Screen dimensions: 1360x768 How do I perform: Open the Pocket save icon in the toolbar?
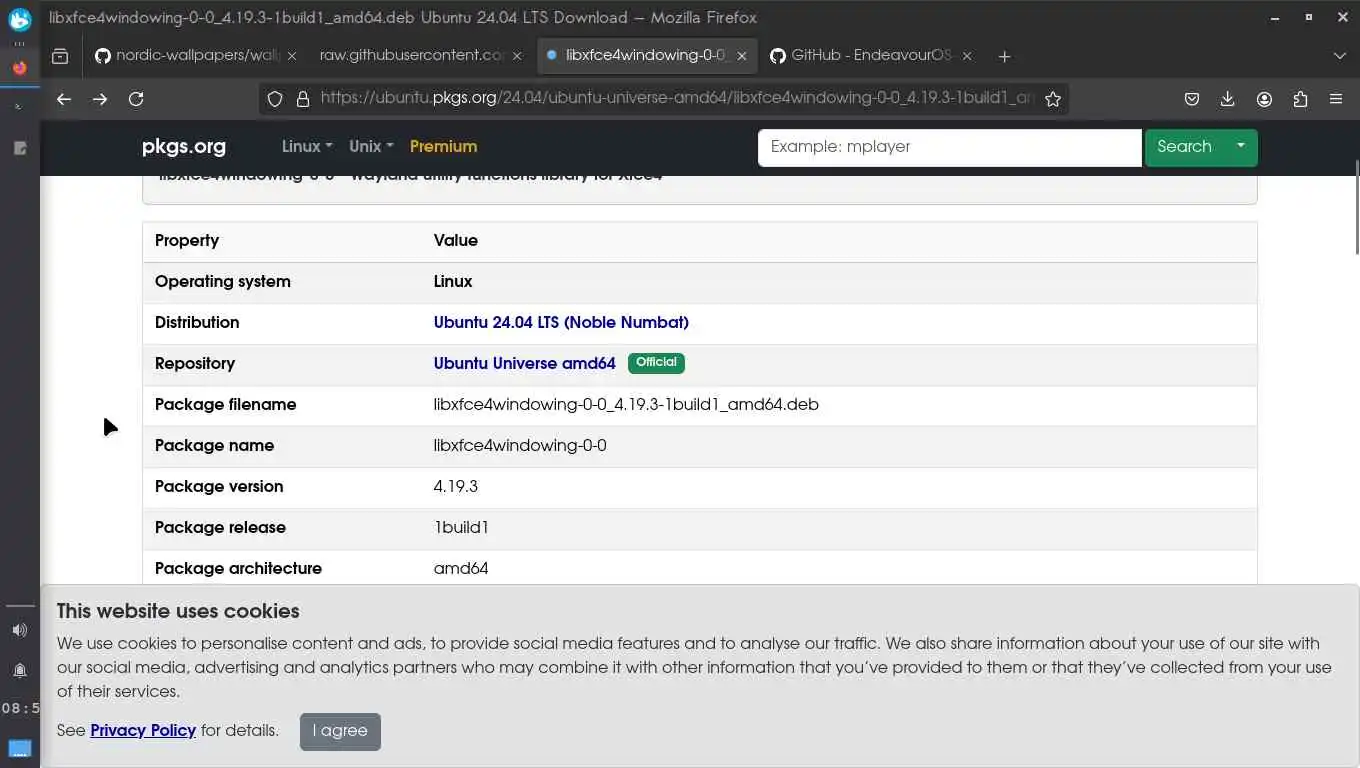pos(1192,99)
